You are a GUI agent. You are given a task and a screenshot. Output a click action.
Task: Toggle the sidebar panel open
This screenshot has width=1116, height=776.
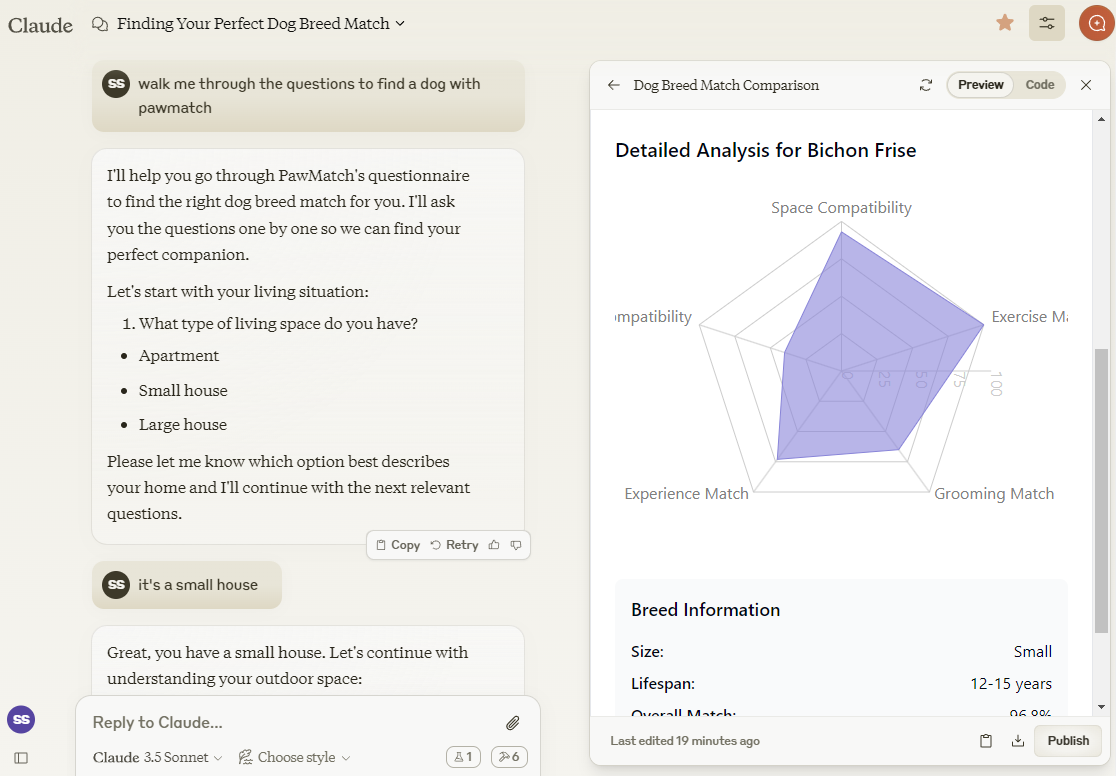point(21,758)
